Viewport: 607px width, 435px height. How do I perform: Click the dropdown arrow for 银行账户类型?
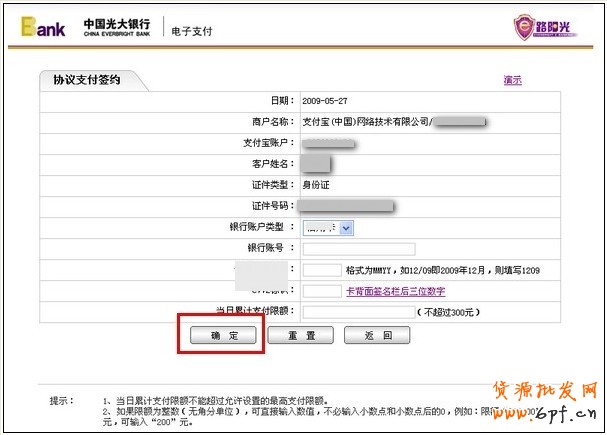click(346, 228)
